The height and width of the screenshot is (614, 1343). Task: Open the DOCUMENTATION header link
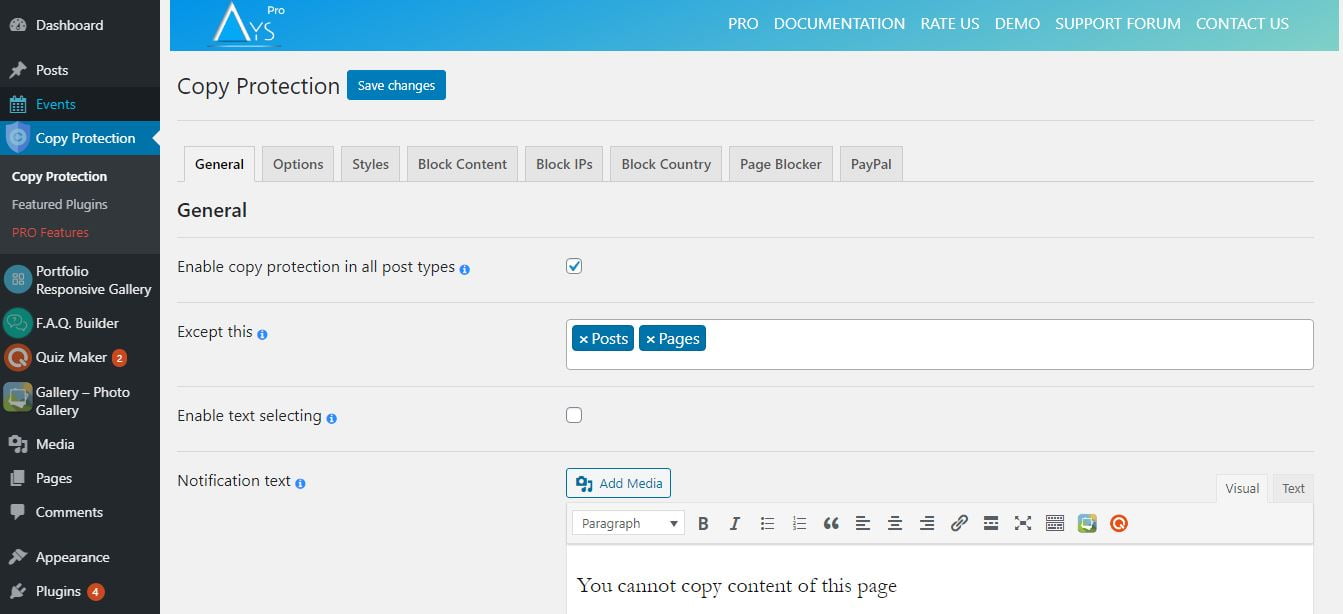click(839, 23)
